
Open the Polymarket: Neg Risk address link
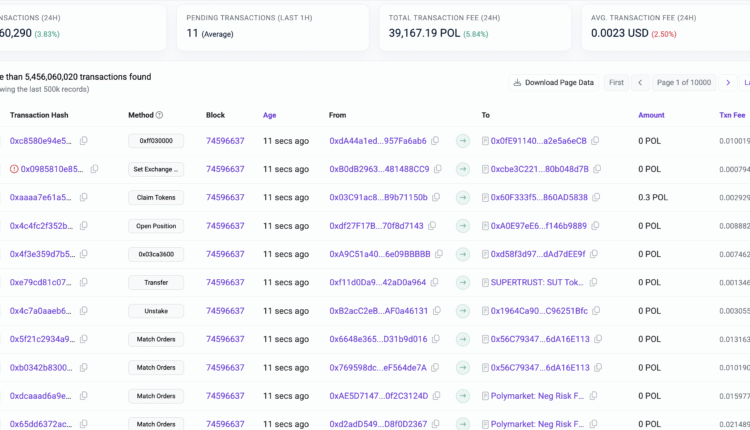(537, 396)
